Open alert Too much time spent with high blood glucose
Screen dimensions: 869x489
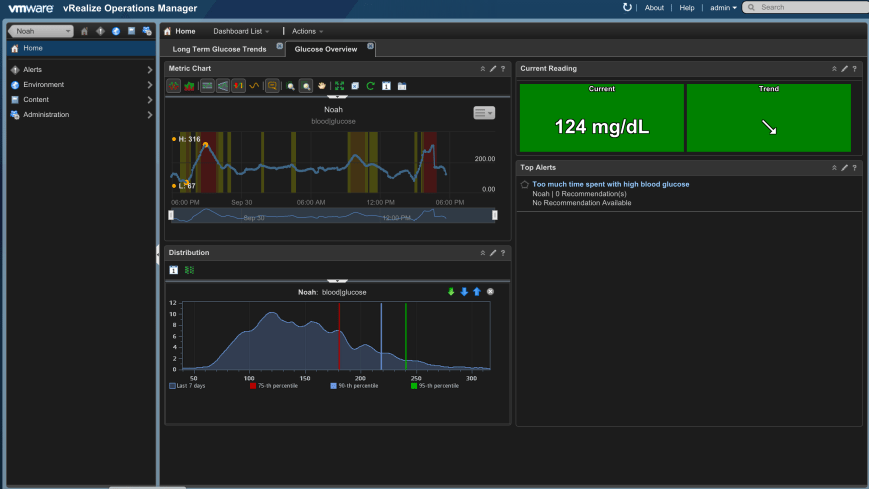pyautogui.click(x=611, y=184)
